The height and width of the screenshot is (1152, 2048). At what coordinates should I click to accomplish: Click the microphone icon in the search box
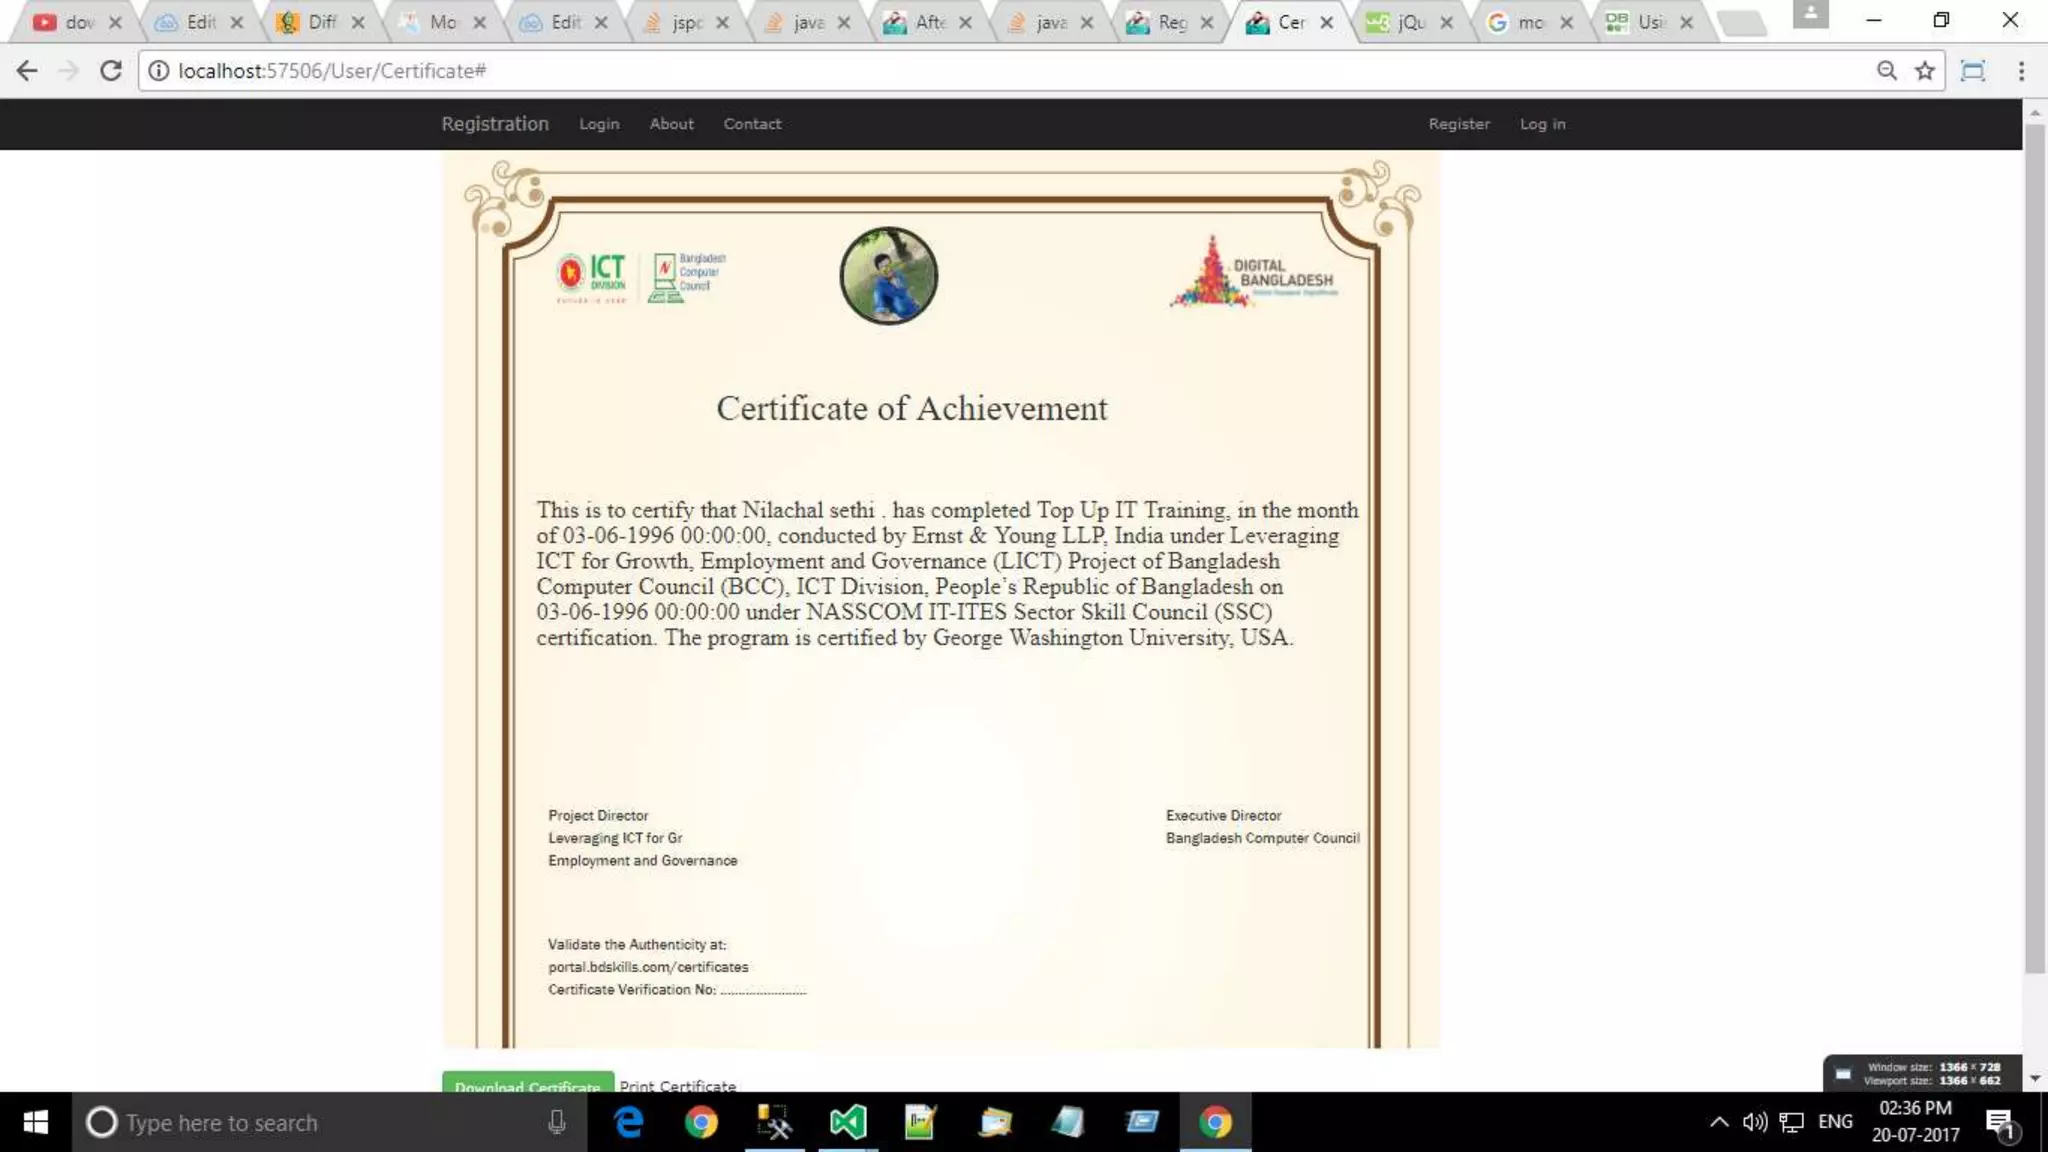(x=557, y=1122)
